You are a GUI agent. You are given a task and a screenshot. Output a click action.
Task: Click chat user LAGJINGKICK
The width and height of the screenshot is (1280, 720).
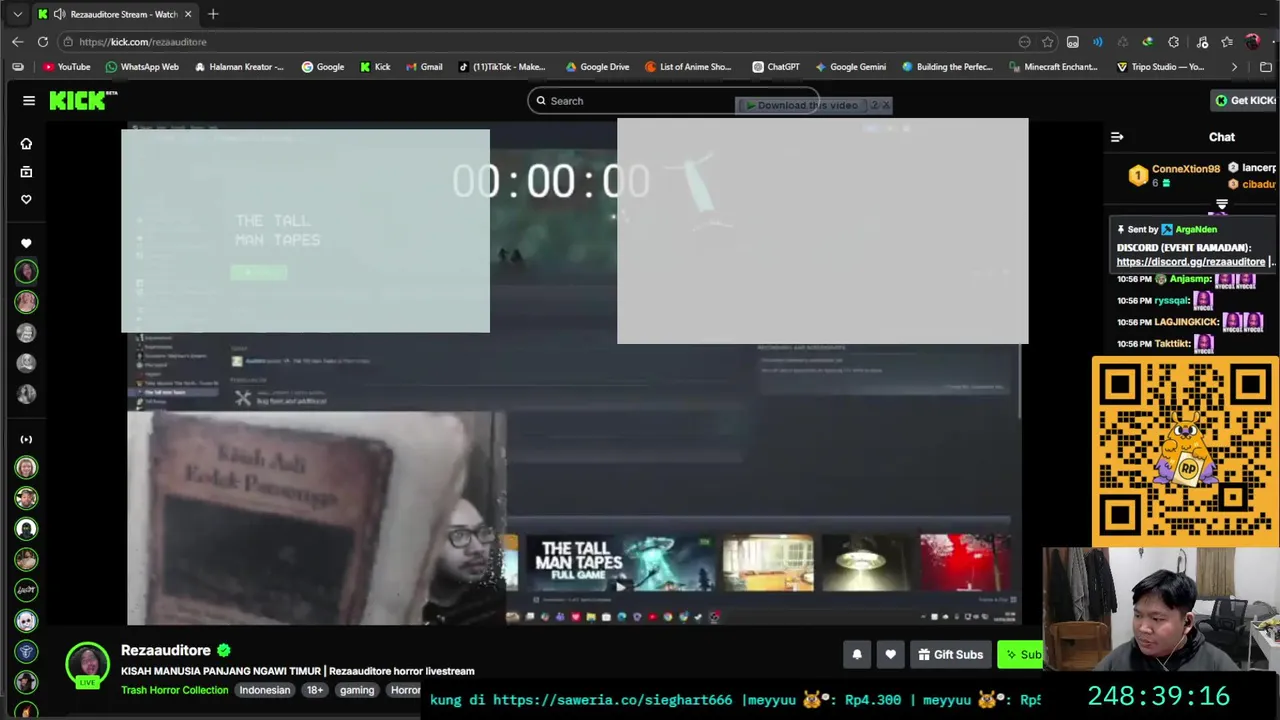point(1187,322)
